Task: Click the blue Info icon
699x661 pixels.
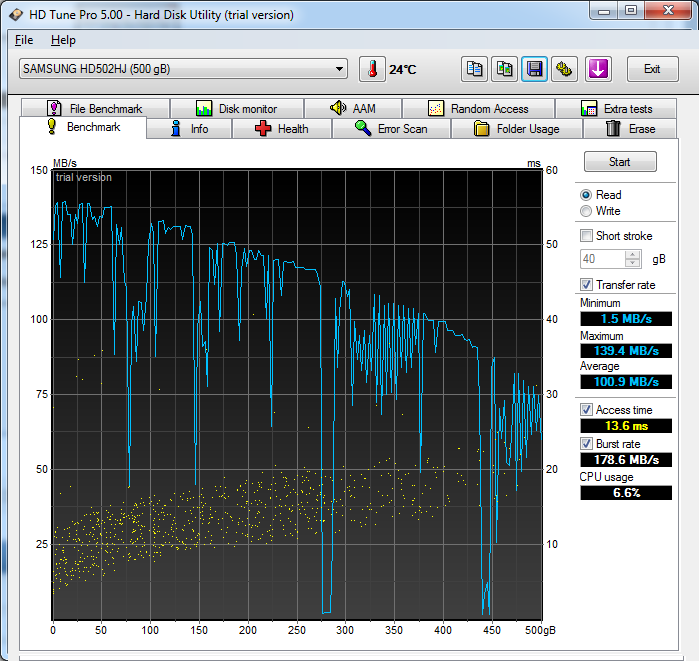Action: pos(176,128)
